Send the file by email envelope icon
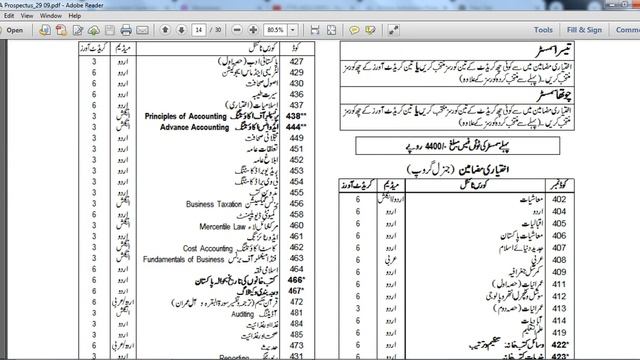 [x=142, y=30]
